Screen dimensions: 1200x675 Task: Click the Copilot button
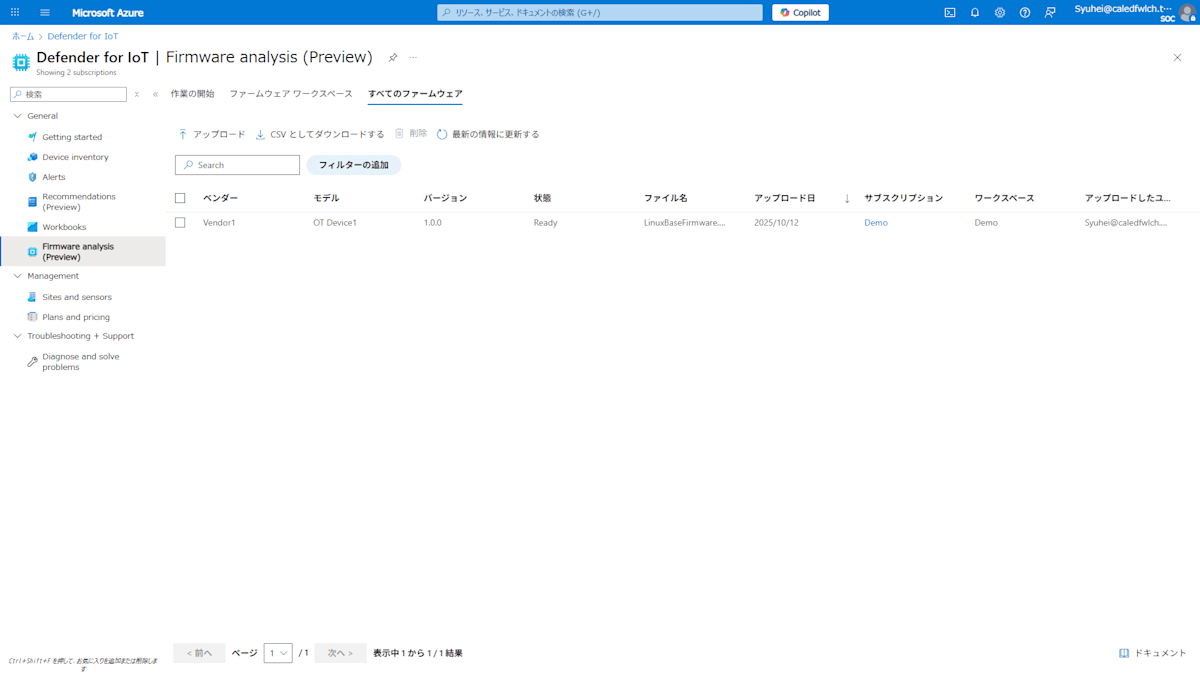click(x=800, y=12)
